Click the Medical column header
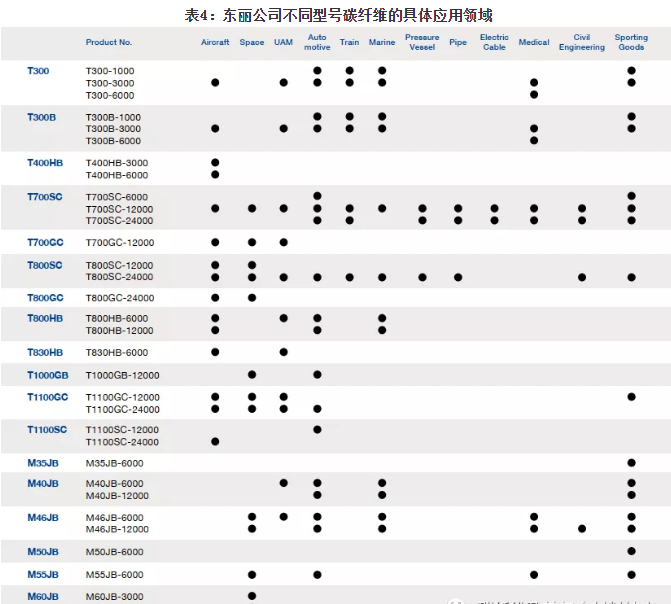The height and width of the screenshot is (604, 671). pos(534,42)
